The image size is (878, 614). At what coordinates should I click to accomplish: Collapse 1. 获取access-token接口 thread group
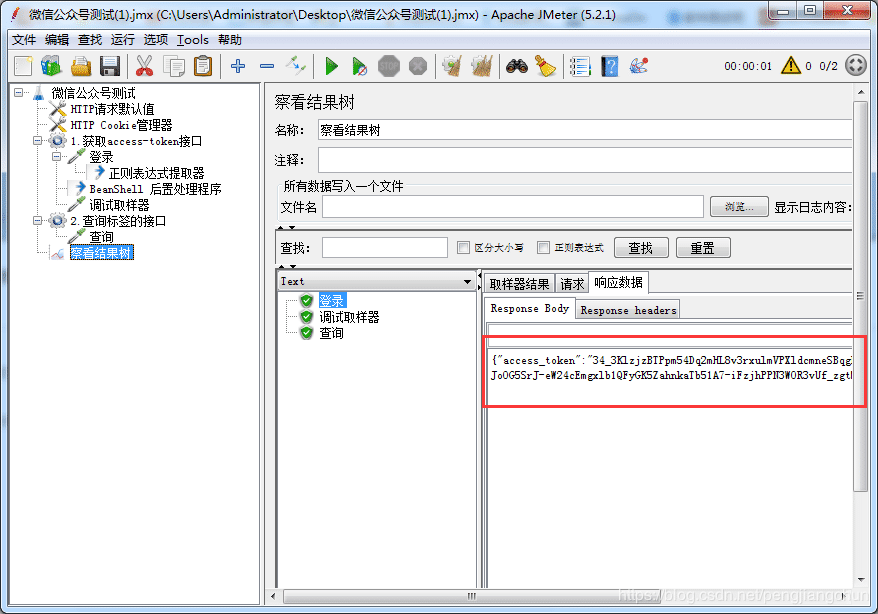coord(38,140)
